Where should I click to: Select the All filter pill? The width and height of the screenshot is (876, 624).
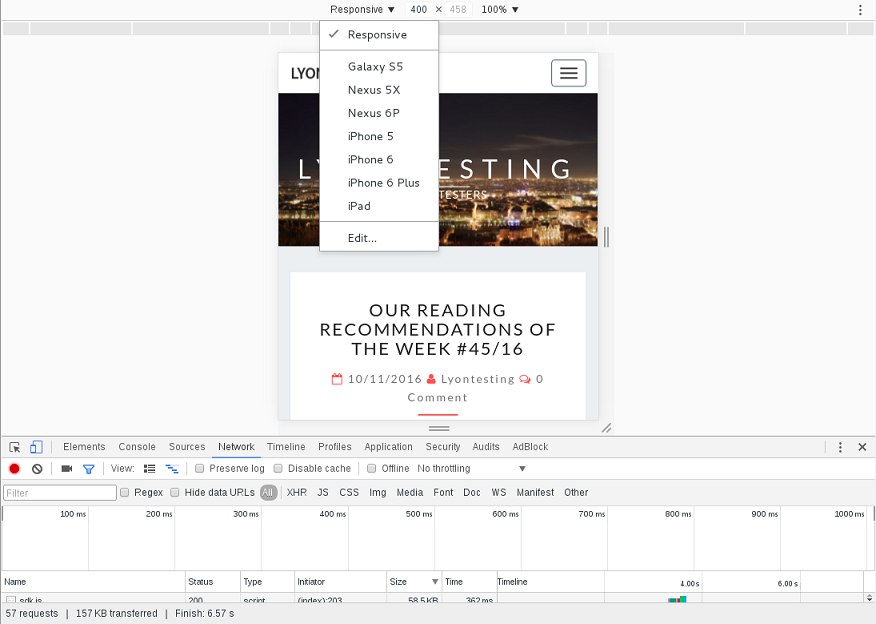tap(268, 492)
